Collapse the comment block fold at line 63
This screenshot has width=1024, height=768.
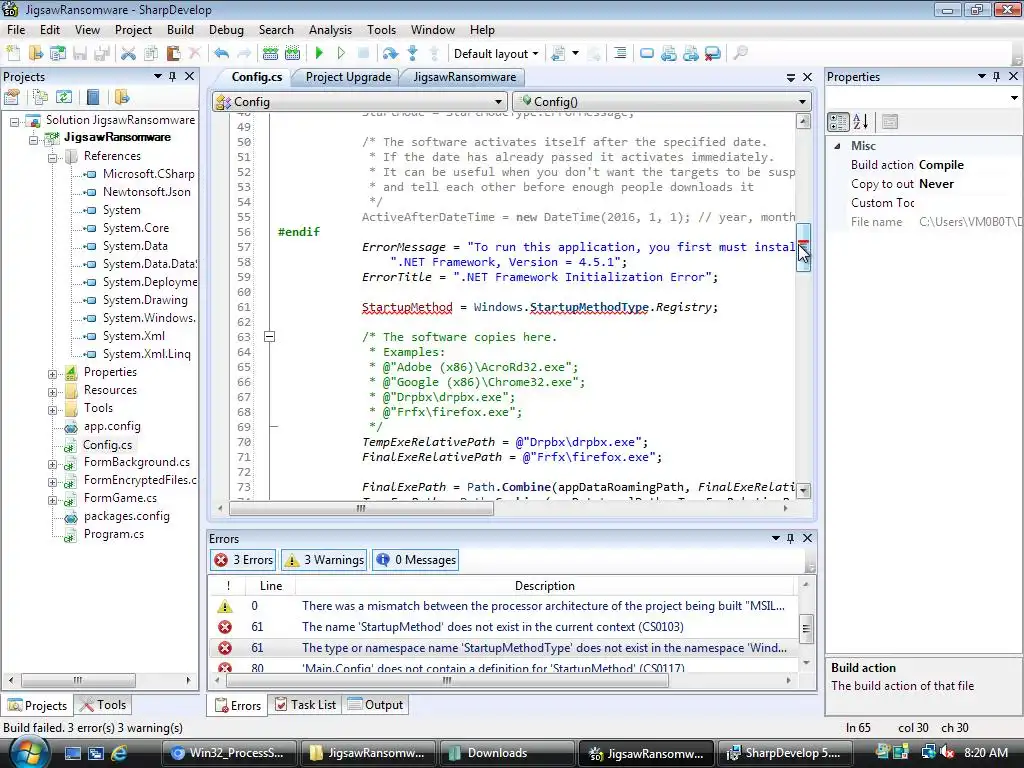[x=269, y=337]
